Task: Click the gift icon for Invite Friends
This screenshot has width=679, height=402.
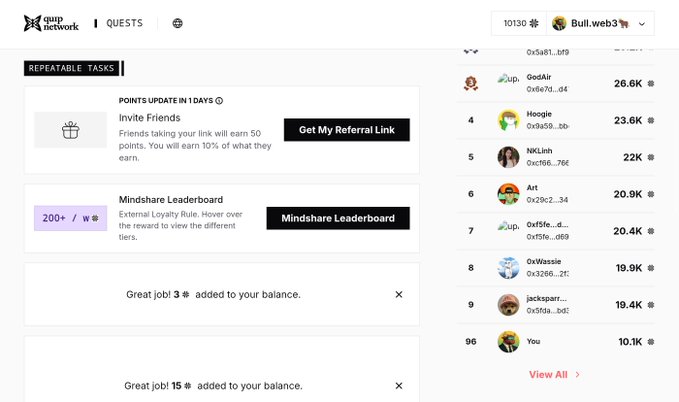Action: [x=71, y=130]
